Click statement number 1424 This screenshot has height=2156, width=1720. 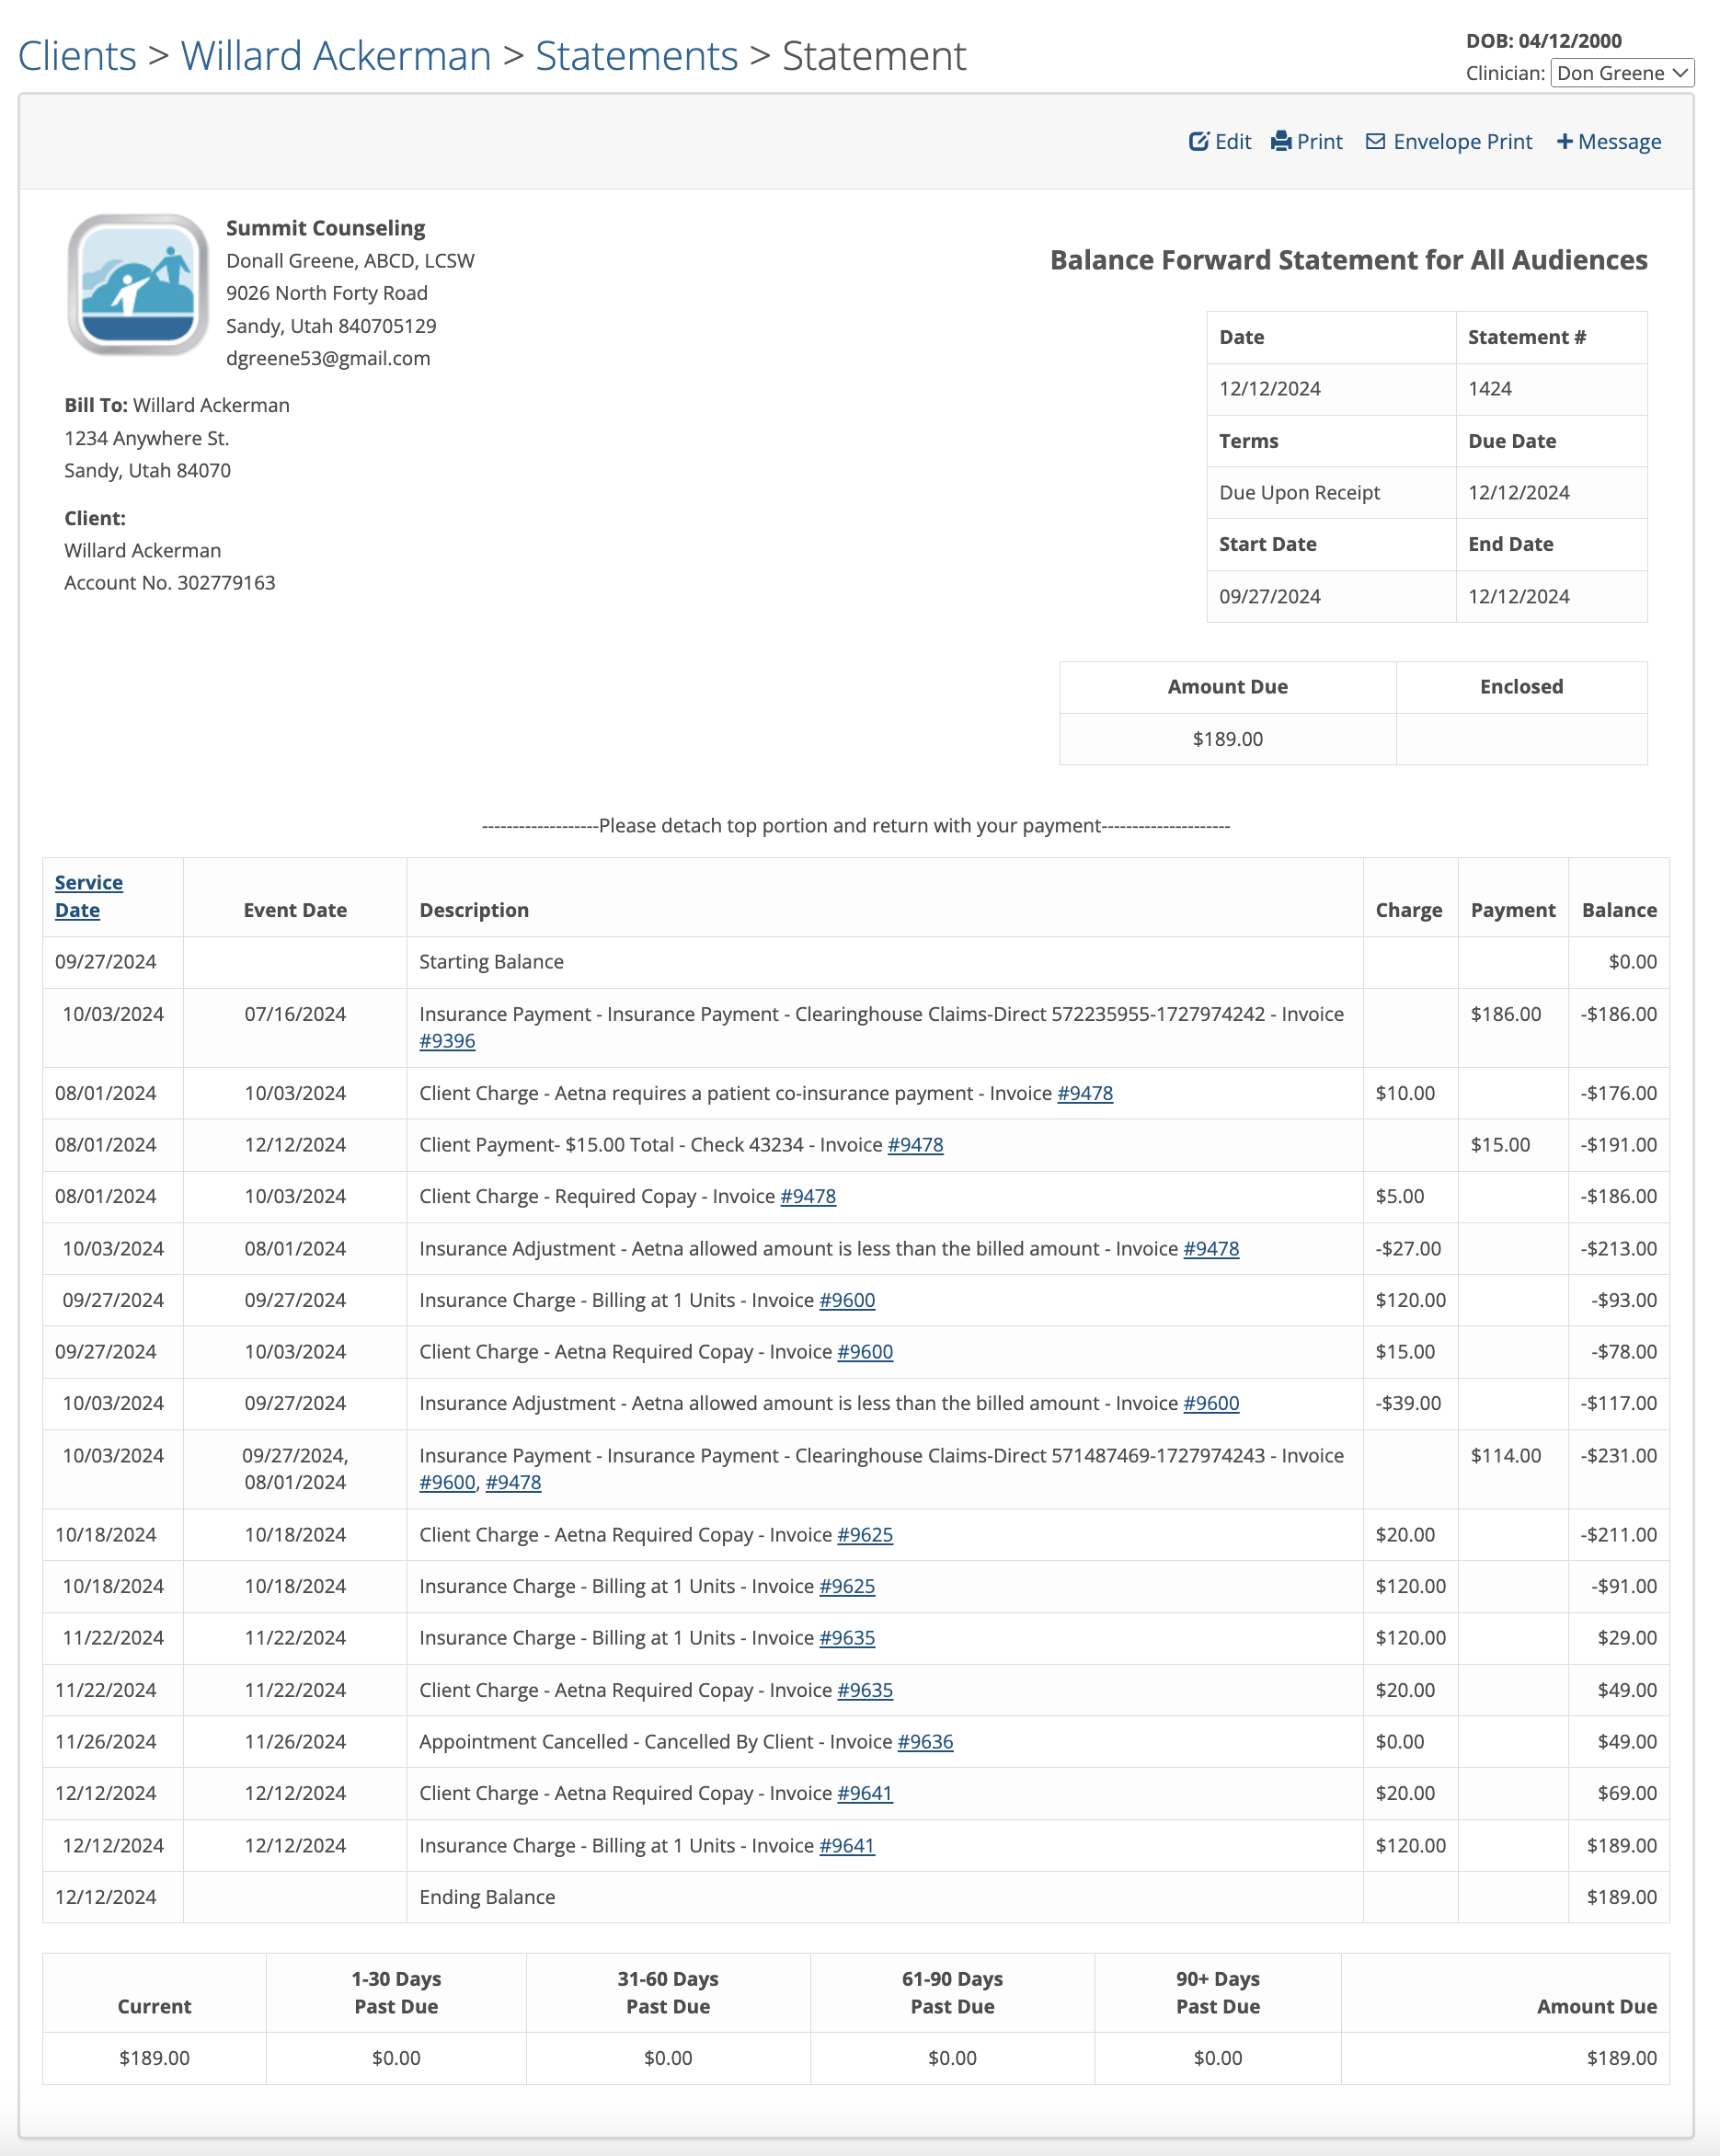pos(1489,389)
